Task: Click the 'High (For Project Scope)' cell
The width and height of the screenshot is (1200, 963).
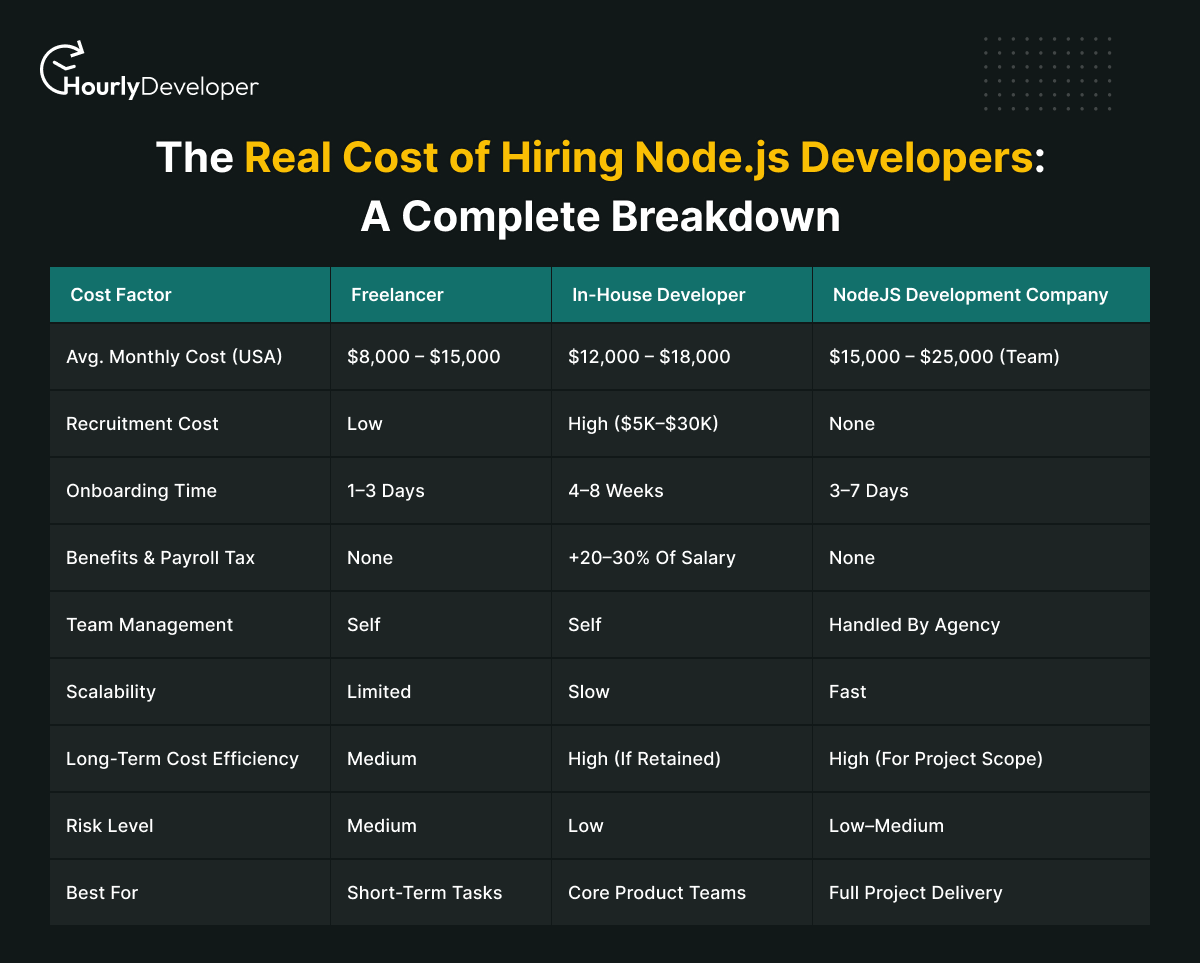Action: pyautogui.click(x=936, y=759)
